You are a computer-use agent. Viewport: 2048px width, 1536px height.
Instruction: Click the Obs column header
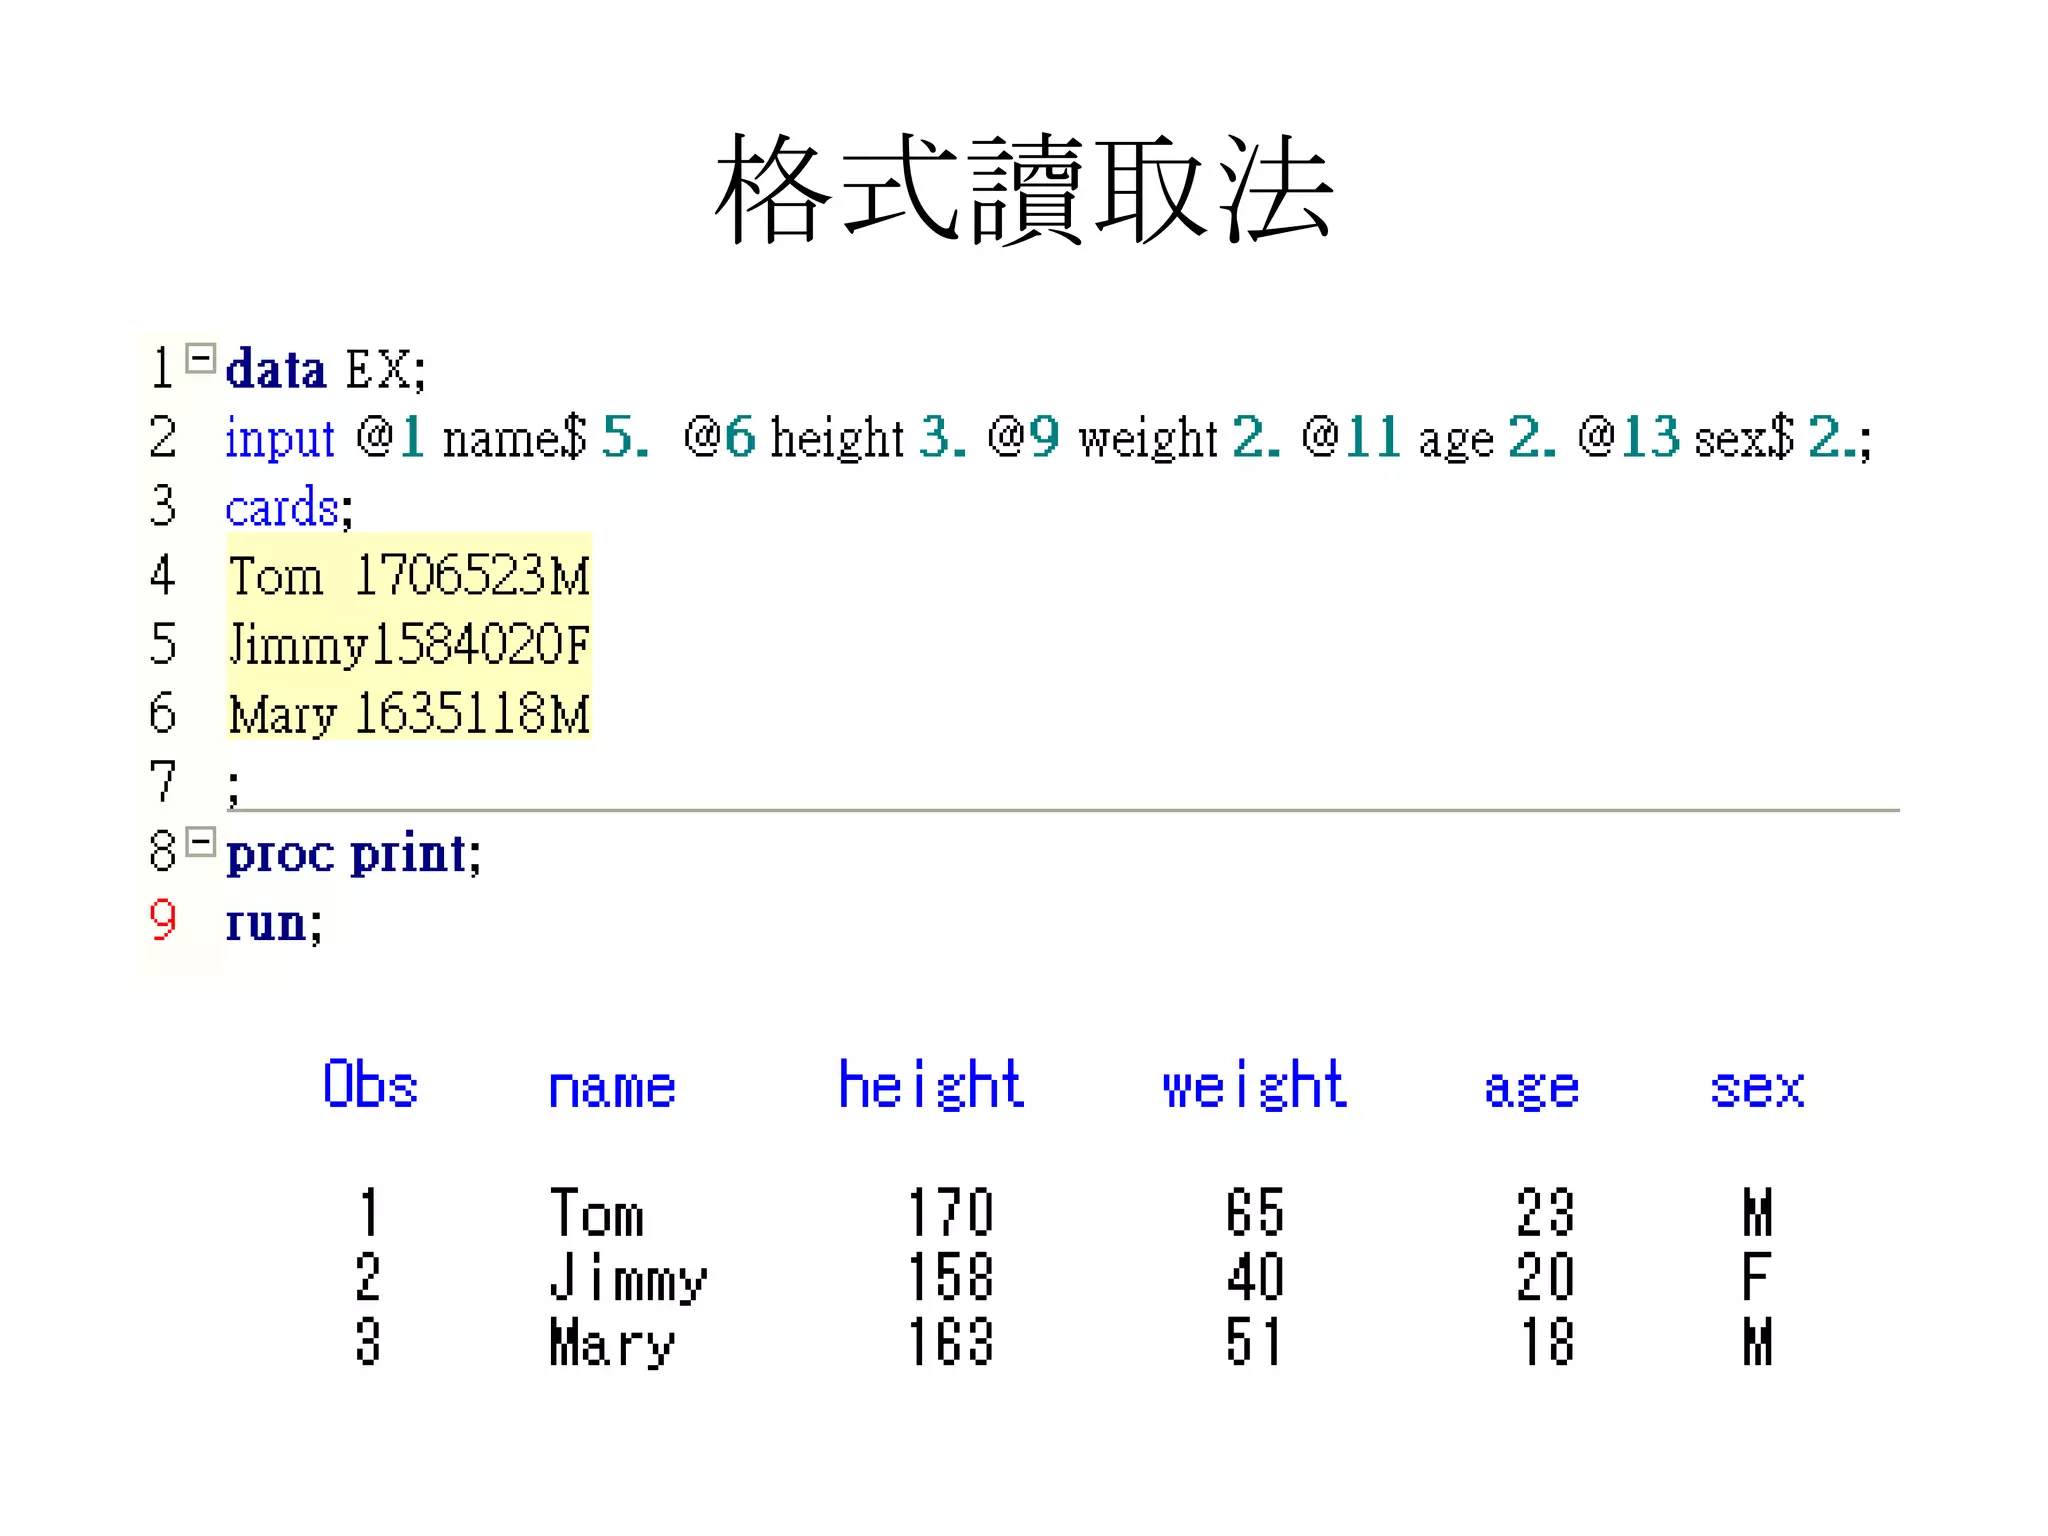pyautogui.click(x=370, y=1085)
